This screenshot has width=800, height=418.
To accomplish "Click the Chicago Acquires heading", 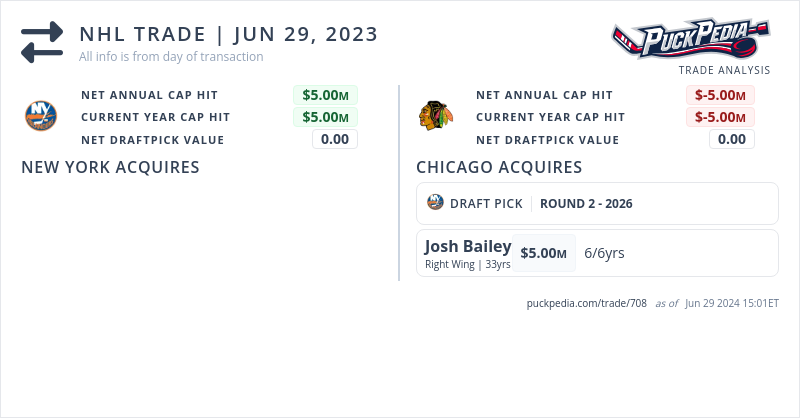I will (x=499, y=167).
